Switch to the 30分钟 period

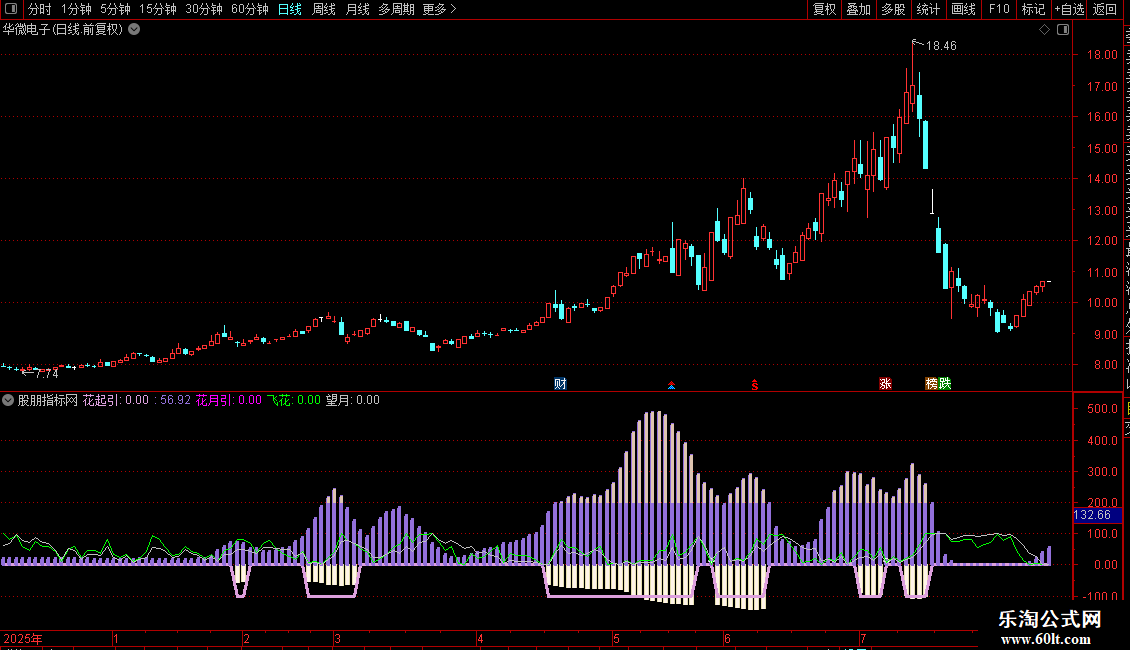click(203, 9)
